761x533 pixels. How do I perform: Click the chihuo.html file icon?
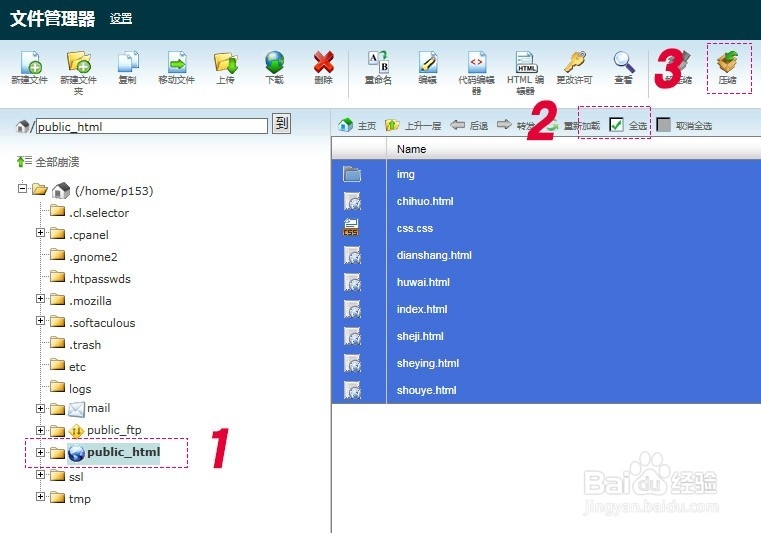click(x=352, y=201)
